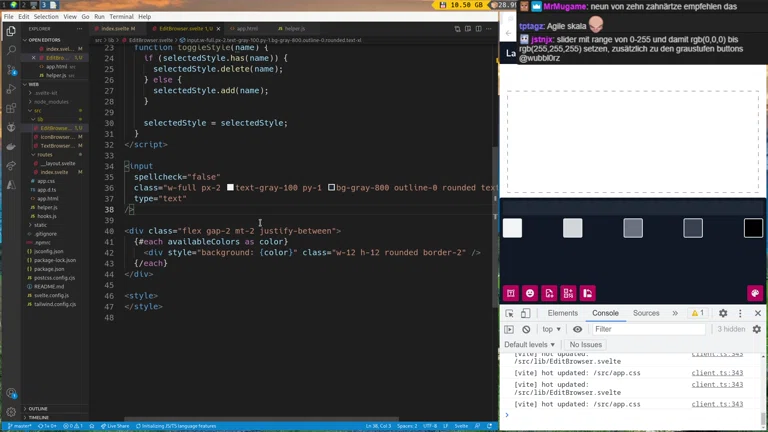Open Source Control view in activity bar
The height and width of the screenshot is (432, 768).
point(11,70)
